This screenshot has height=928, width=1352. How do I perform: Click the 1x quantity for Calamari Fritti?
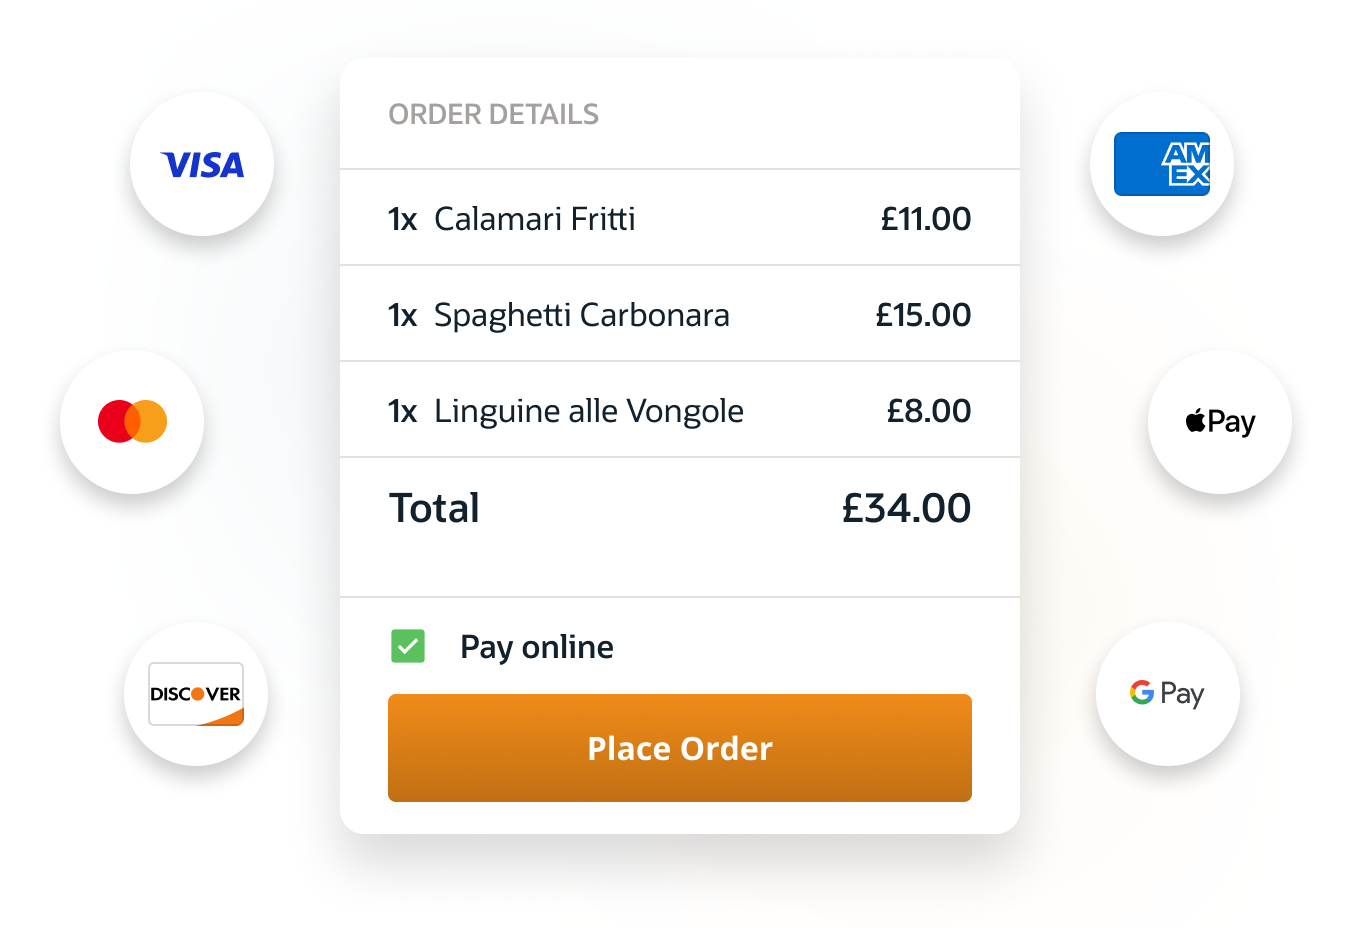click(402, 219)
